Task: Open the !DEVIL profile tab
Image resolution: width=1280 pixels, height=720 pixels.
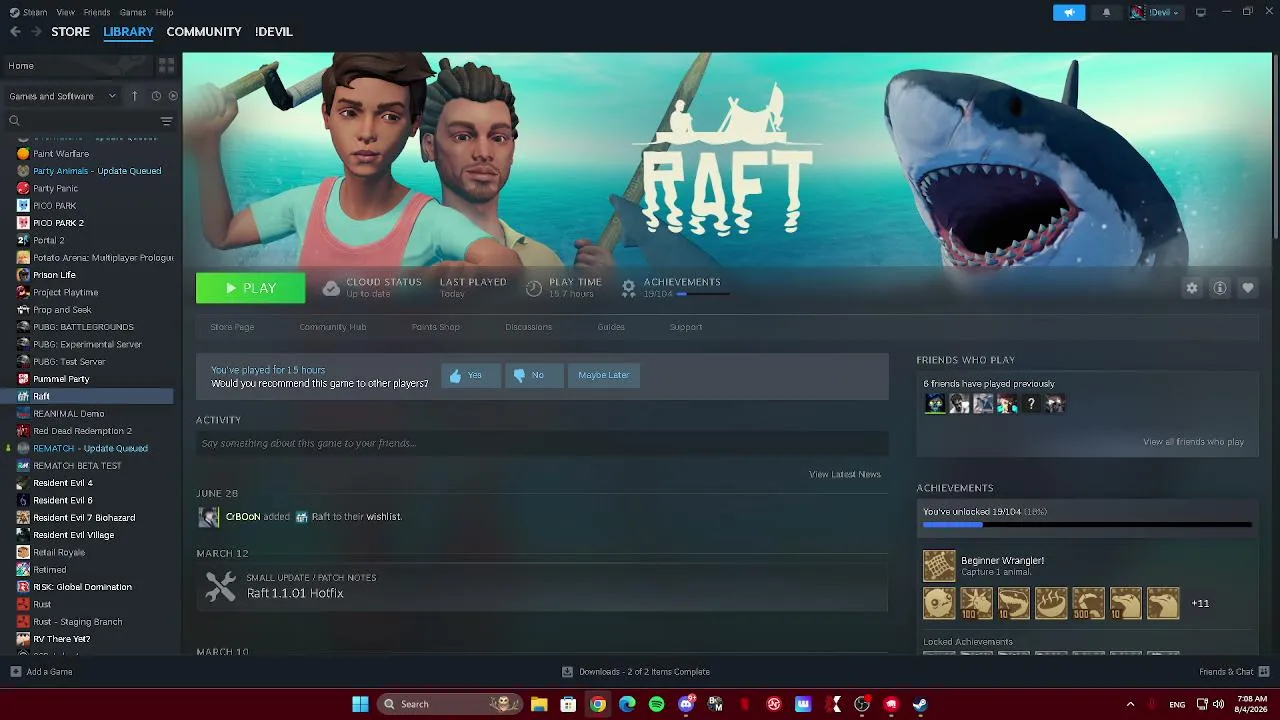Action: click(274, 32)
